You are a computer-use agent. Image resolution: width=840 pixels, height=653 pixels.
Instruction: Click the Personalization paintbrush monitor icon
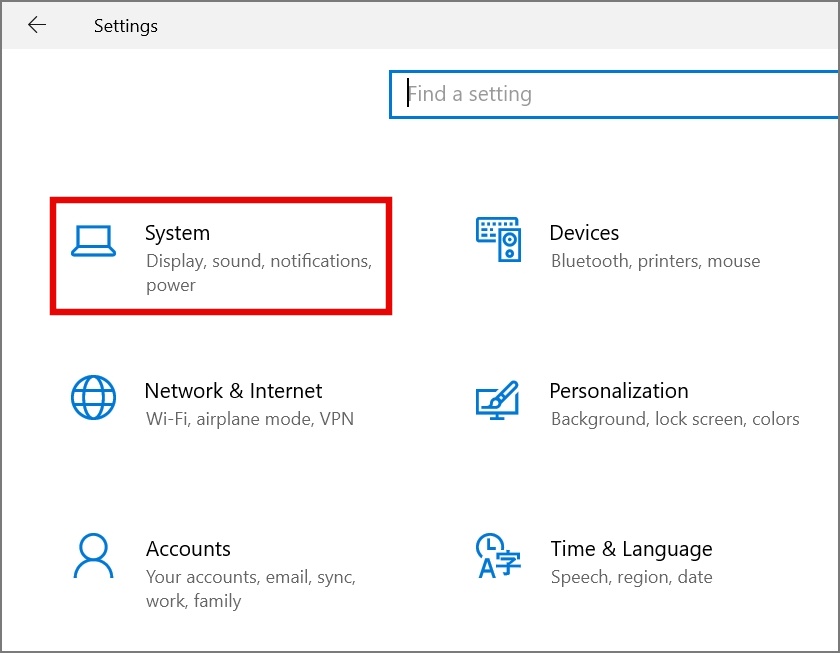[x=497, y=399]
